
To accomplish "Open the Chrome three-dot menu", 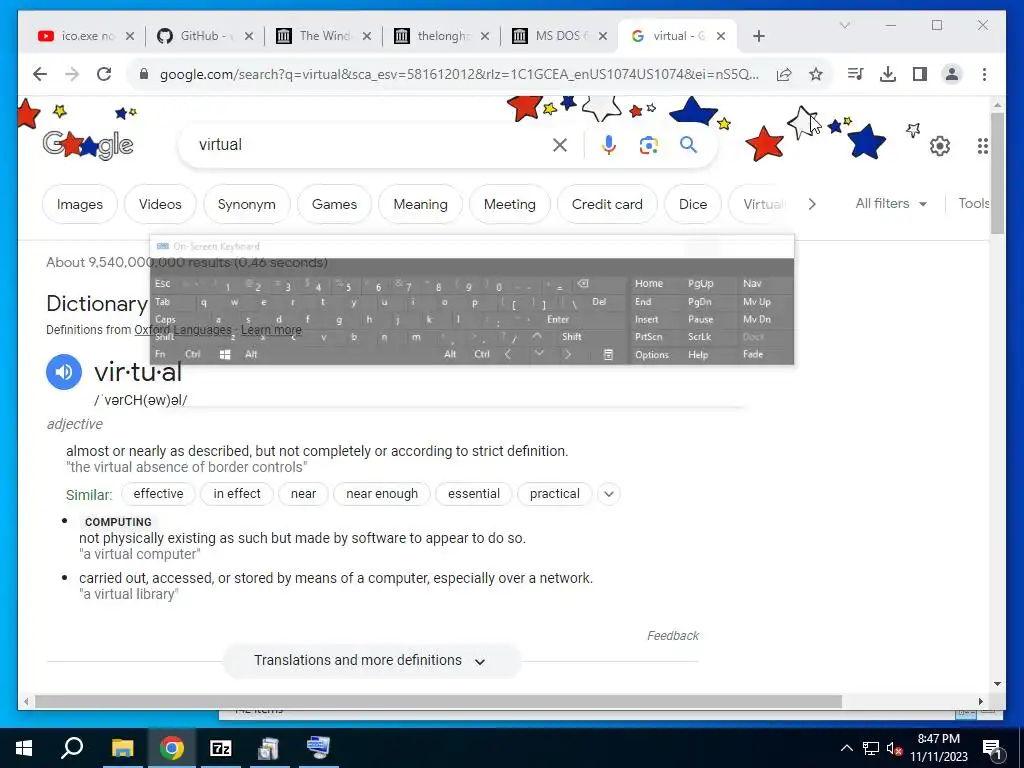I will (984, 74).
